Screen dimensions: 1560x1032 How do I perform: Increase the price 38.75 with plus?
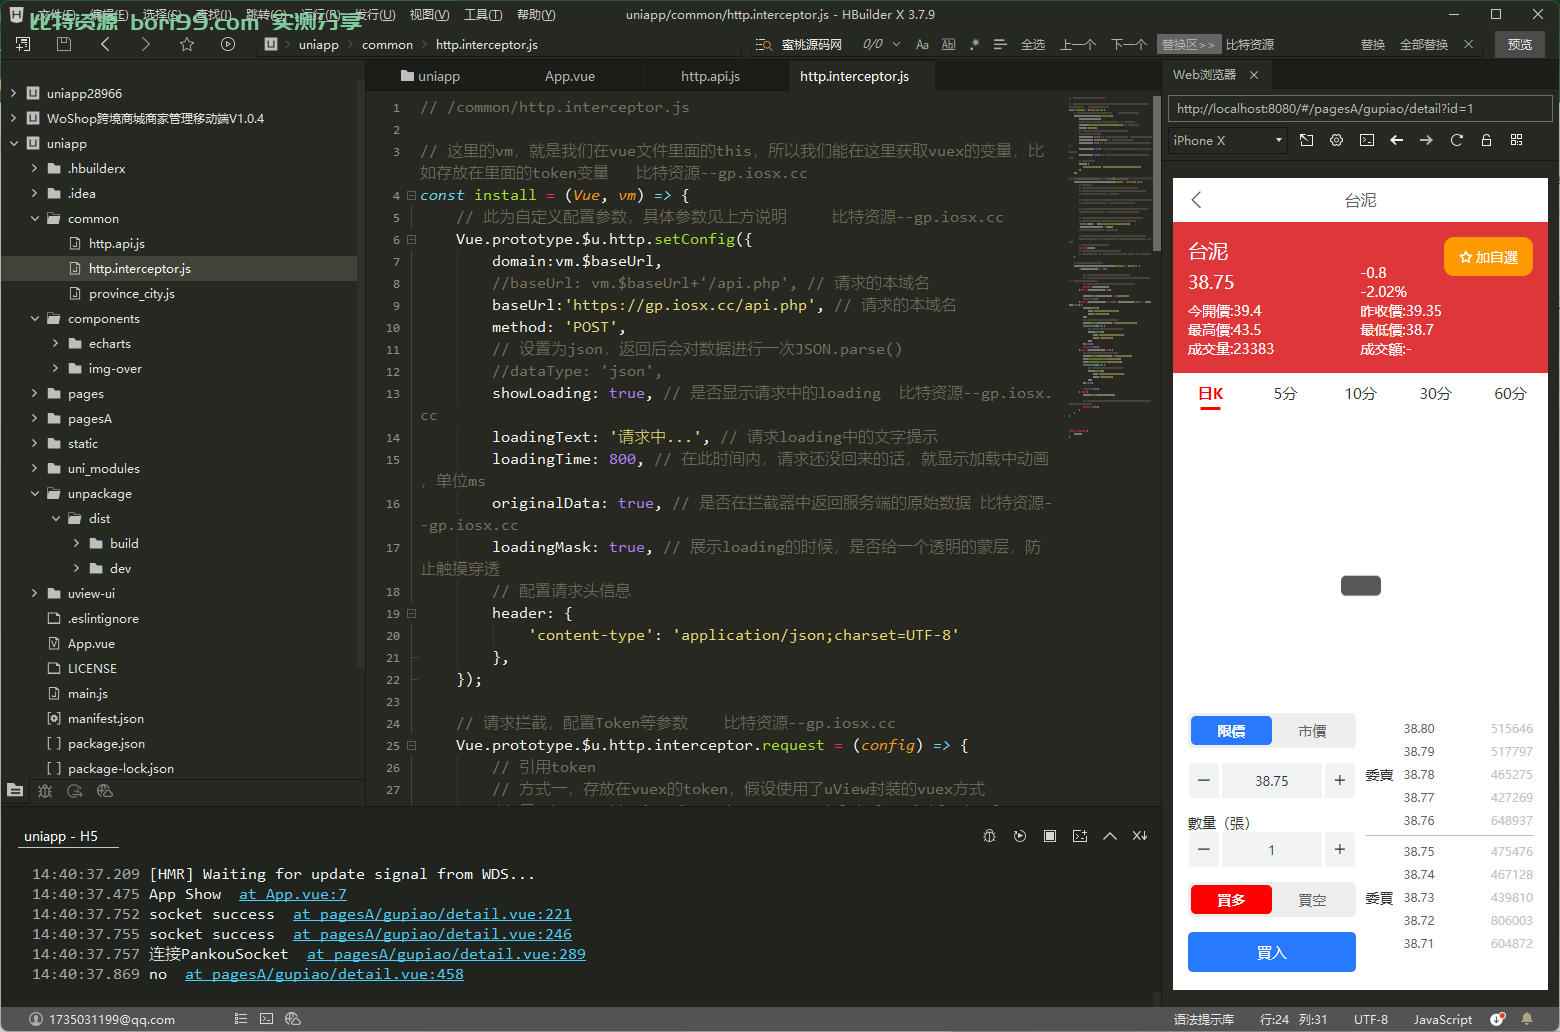(1339, 780)
